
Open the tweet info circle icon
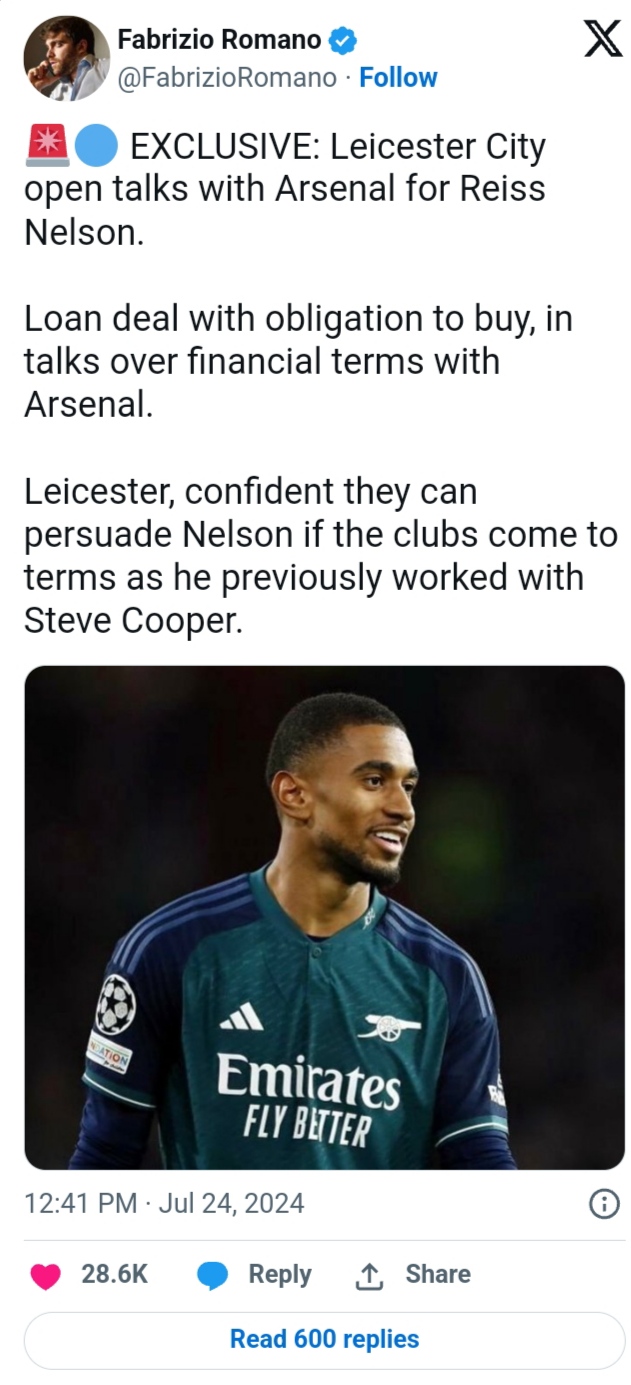pyautogui.click(x=604, y=1205)
